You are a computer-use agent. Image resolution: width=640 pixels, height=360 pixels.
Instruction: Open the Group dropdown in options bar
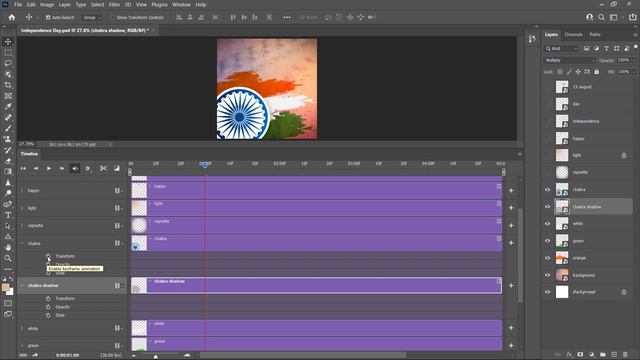[x=92, y=18]
